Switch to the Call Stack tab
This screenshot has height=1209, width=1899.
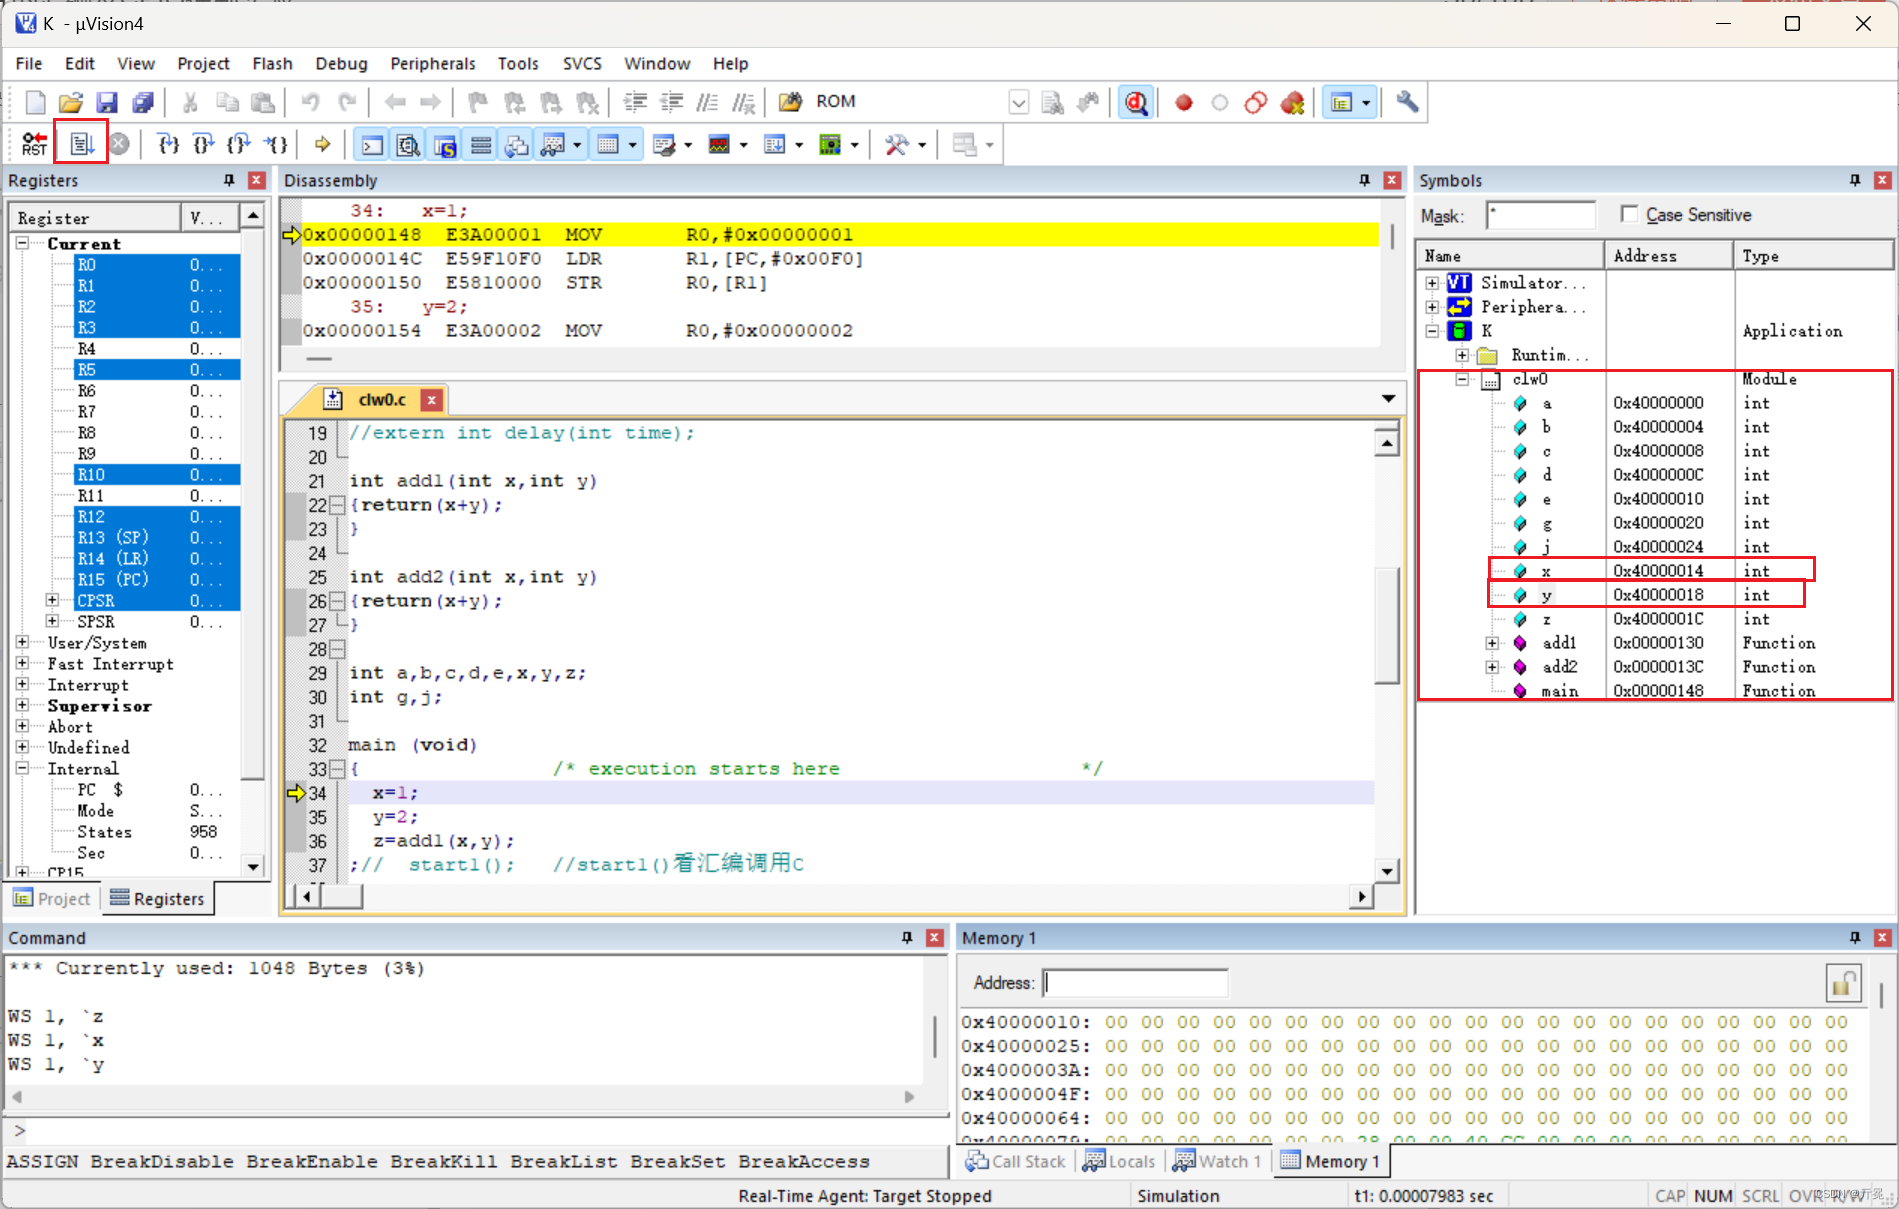[1016, 1161]
